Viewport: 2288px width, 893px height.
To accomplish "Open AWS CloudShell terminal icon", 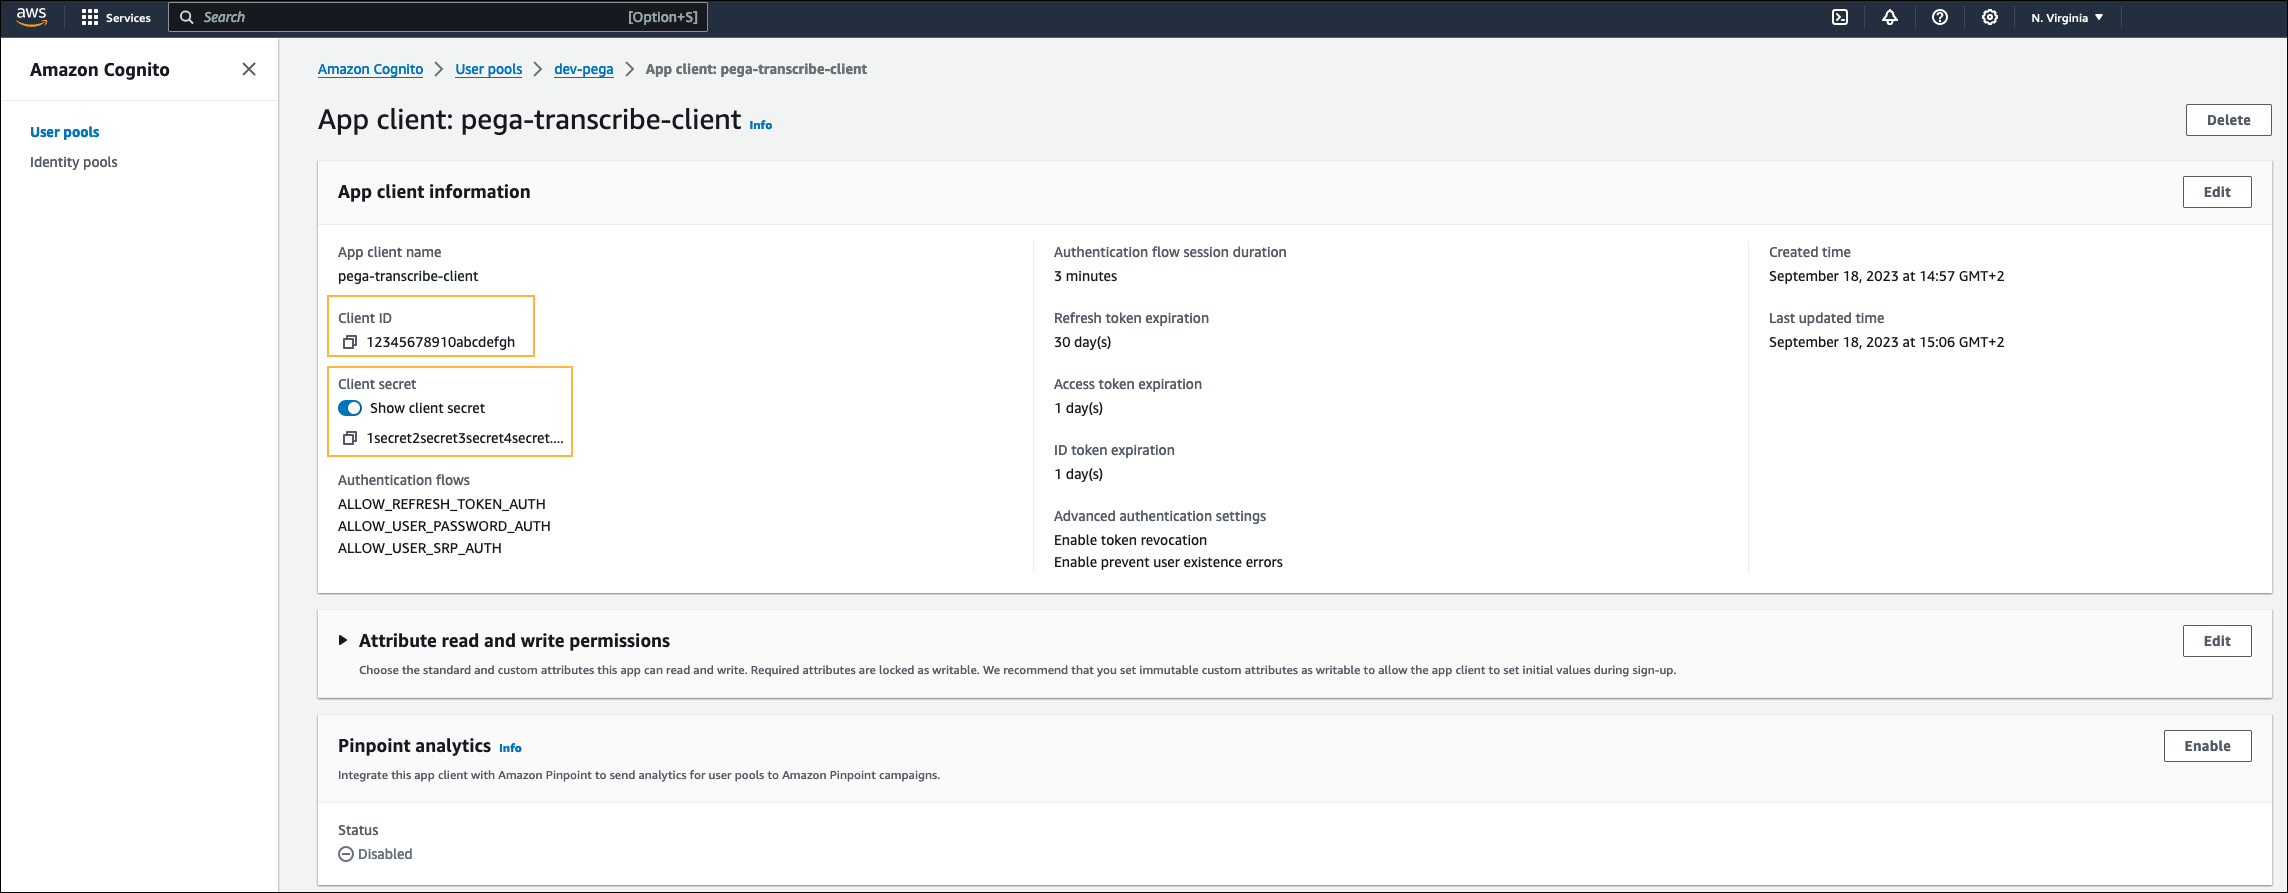I will tap(1840, 17).
